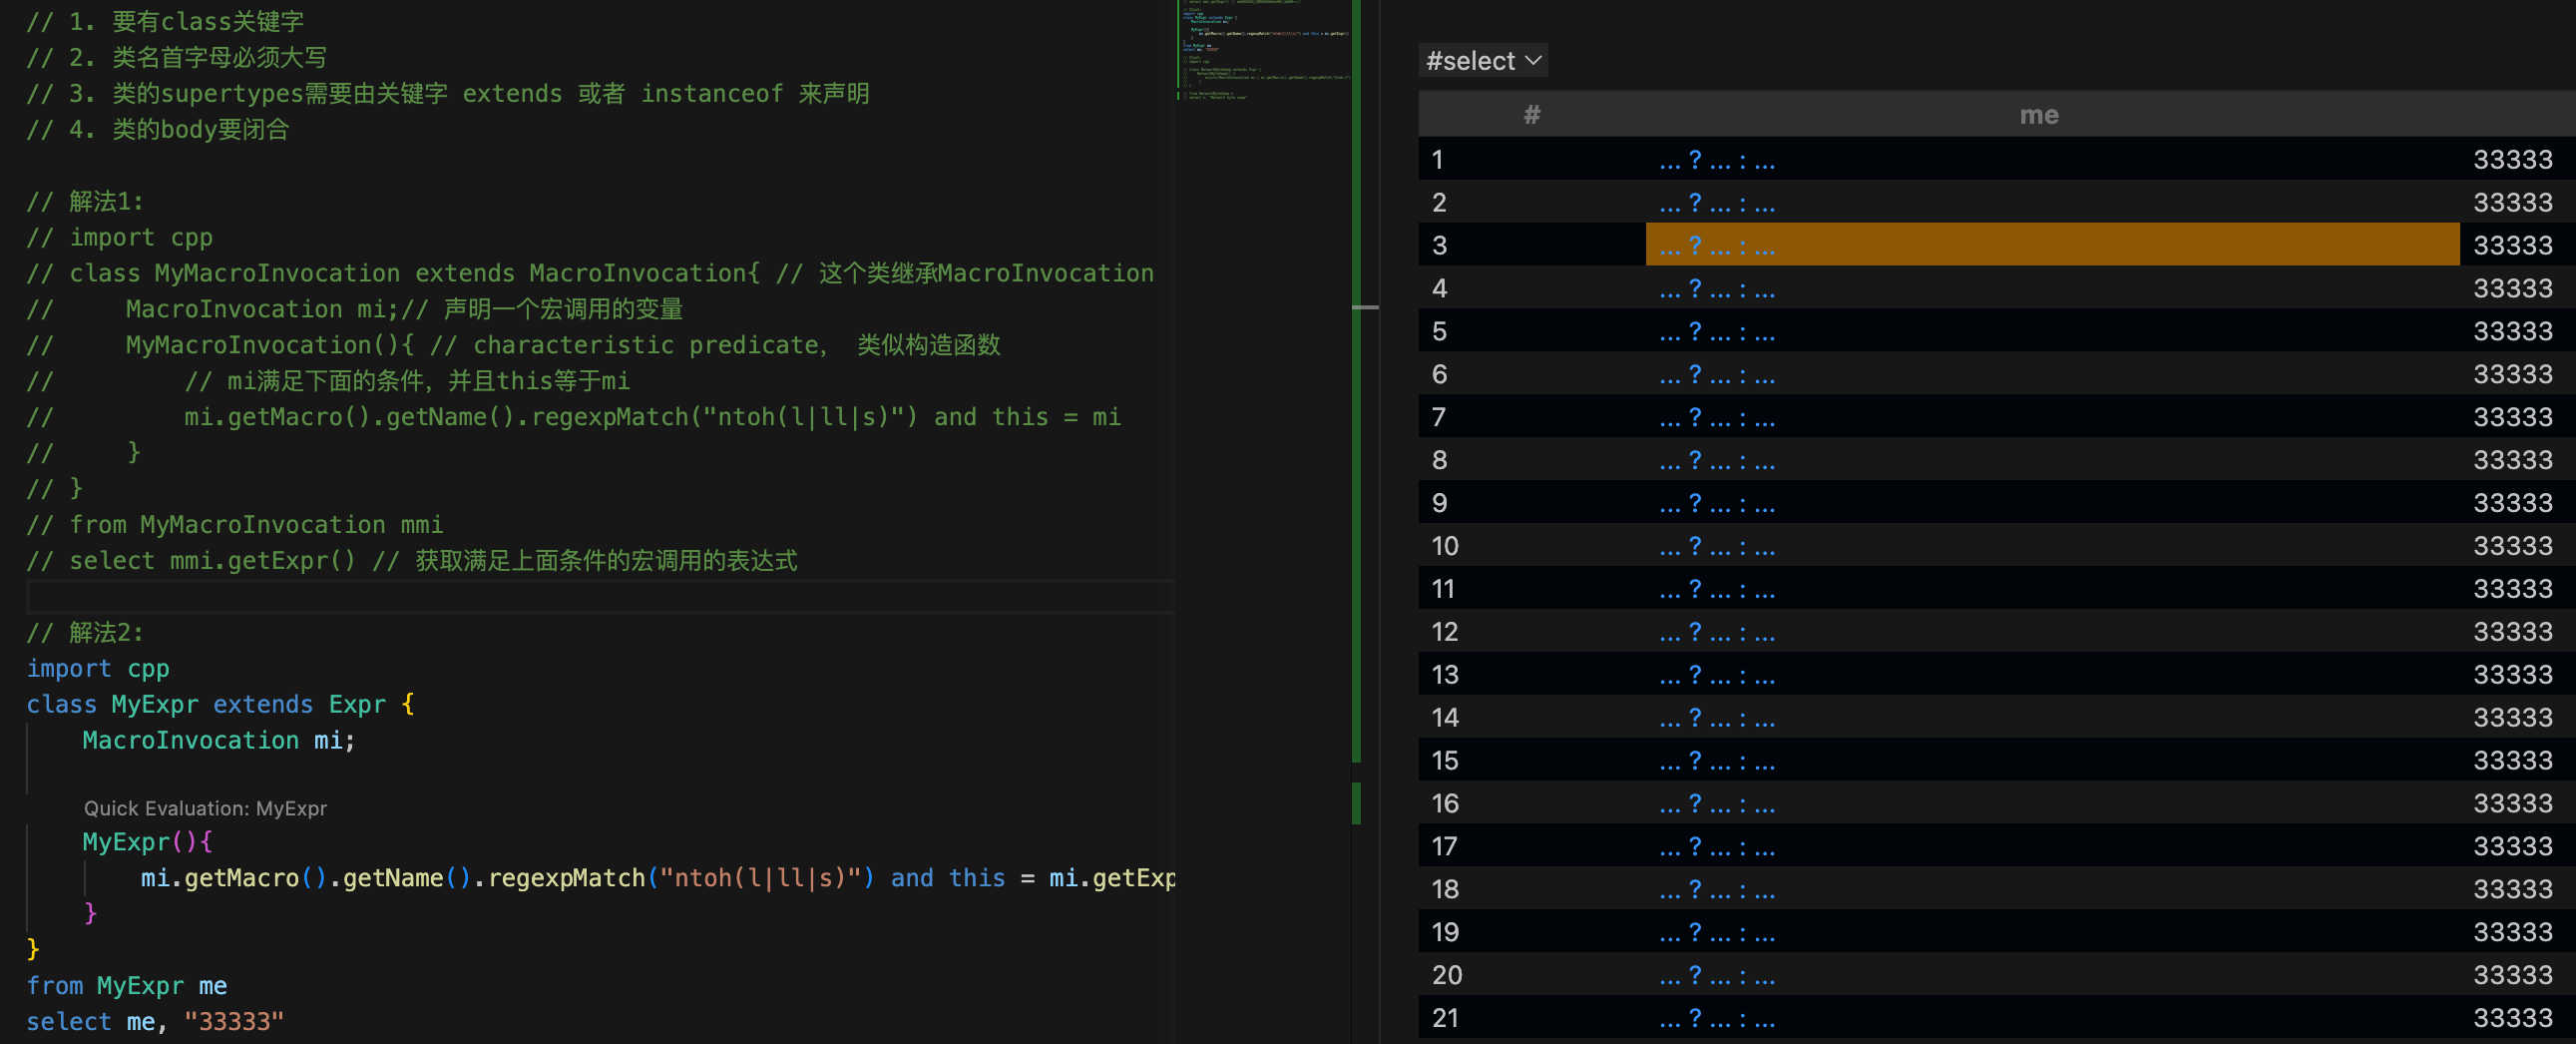Open result link in row 6
The width and height of the screenshot is (2576, 1044).
[1716, 375]
